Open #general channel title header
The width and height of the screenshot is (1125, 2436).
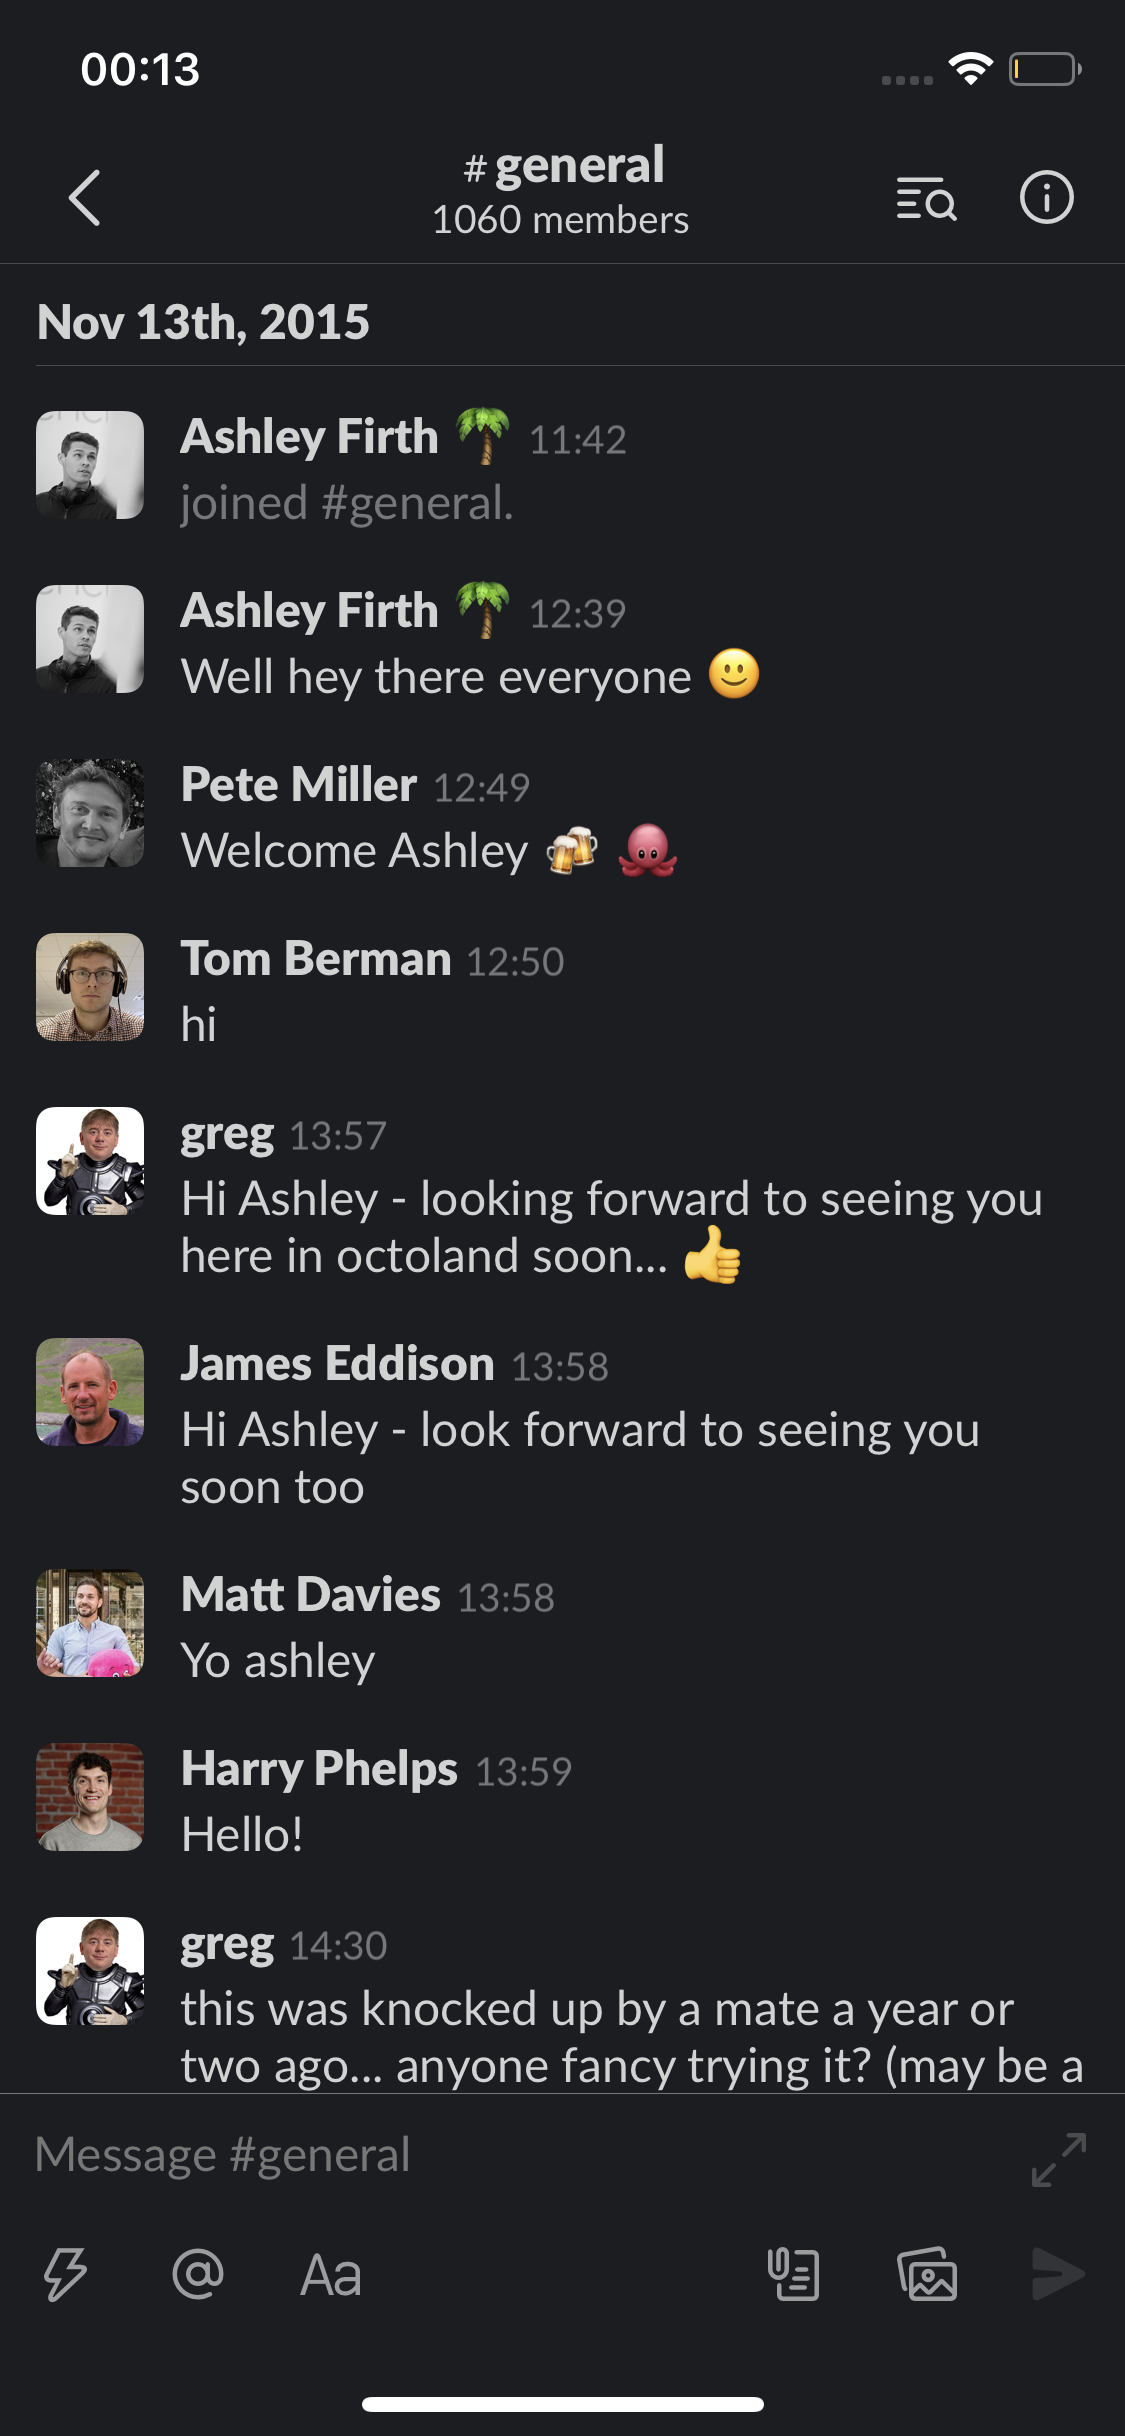(563, 165)
